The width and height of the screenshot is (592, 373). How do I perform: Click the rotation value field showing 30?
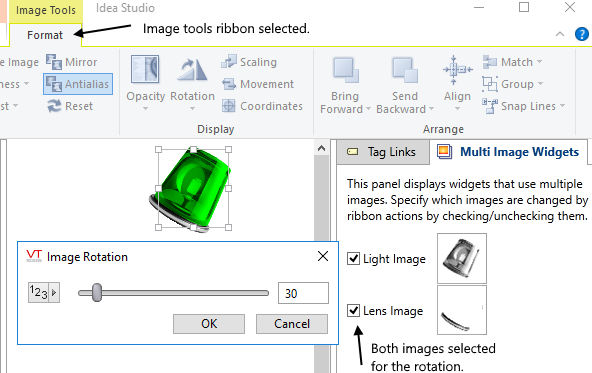click(x=303, y=293)
